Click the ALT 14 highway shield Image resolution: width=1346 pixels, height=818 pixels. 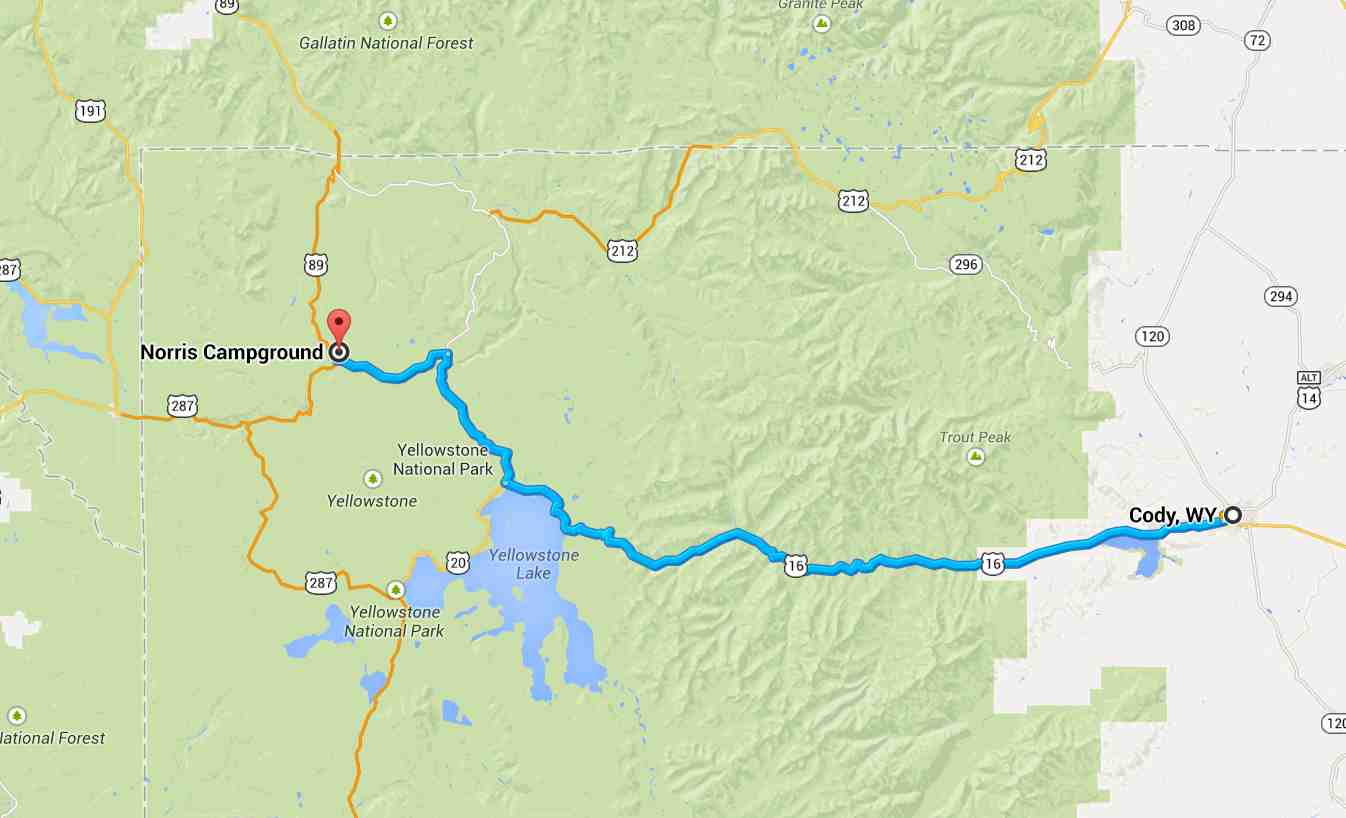[1308, 388]
